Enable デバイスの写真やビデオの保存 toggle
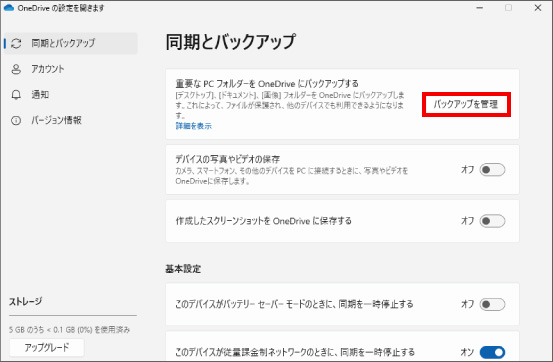The image size is (553, 362). click(x=492, y=170)
